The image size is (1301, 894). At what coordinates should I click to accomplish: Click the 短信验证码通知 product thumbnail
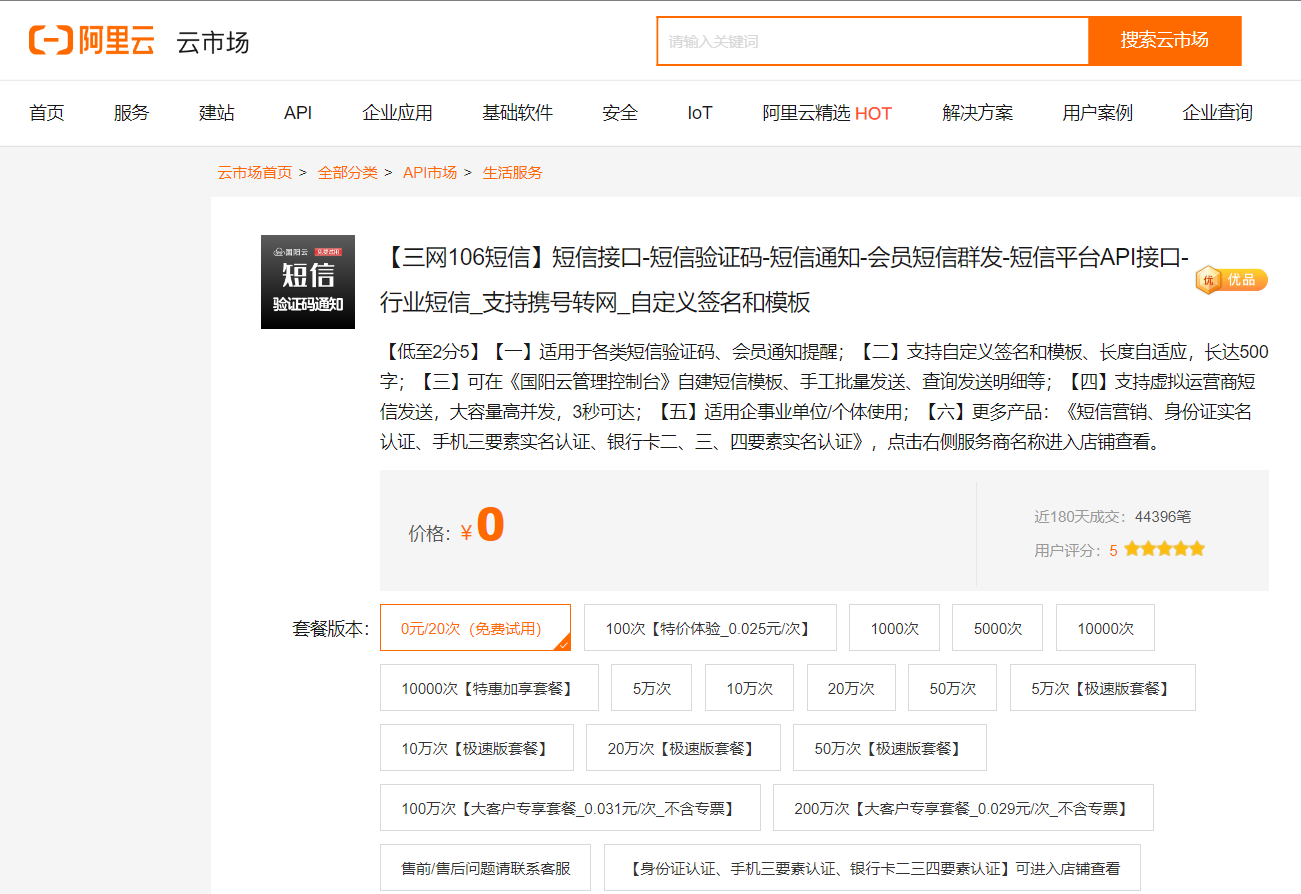[308, 282]
